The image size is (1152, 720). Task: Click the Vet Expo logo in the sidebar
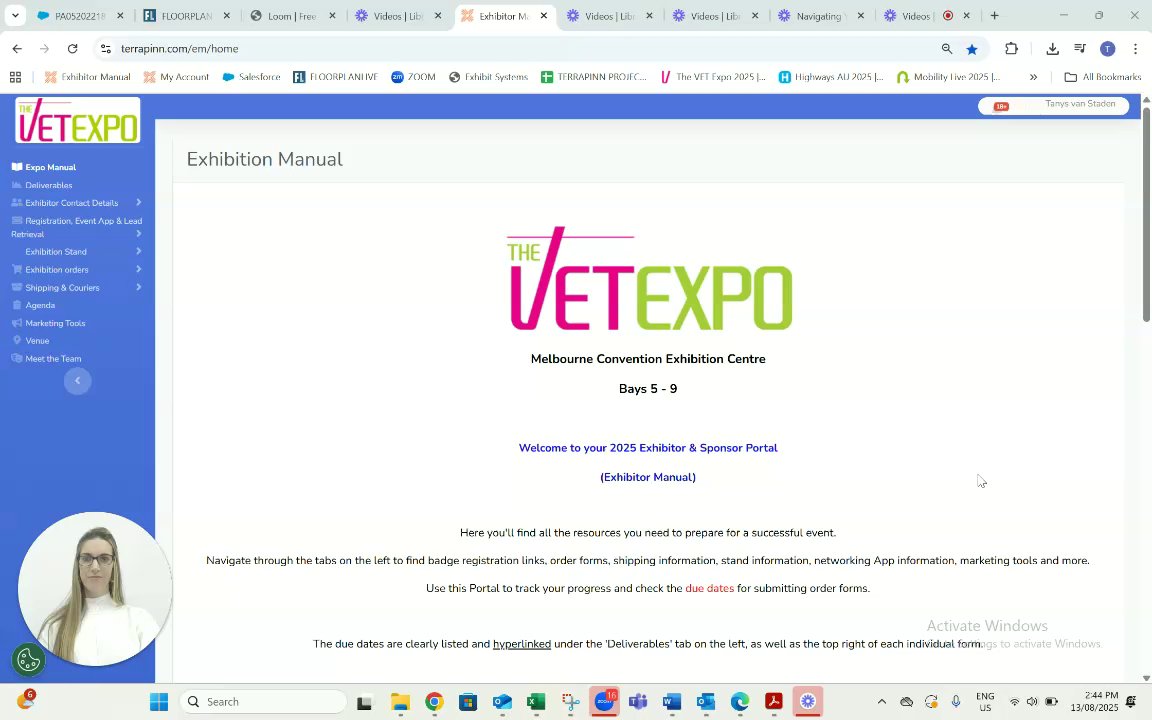point(77,120)
